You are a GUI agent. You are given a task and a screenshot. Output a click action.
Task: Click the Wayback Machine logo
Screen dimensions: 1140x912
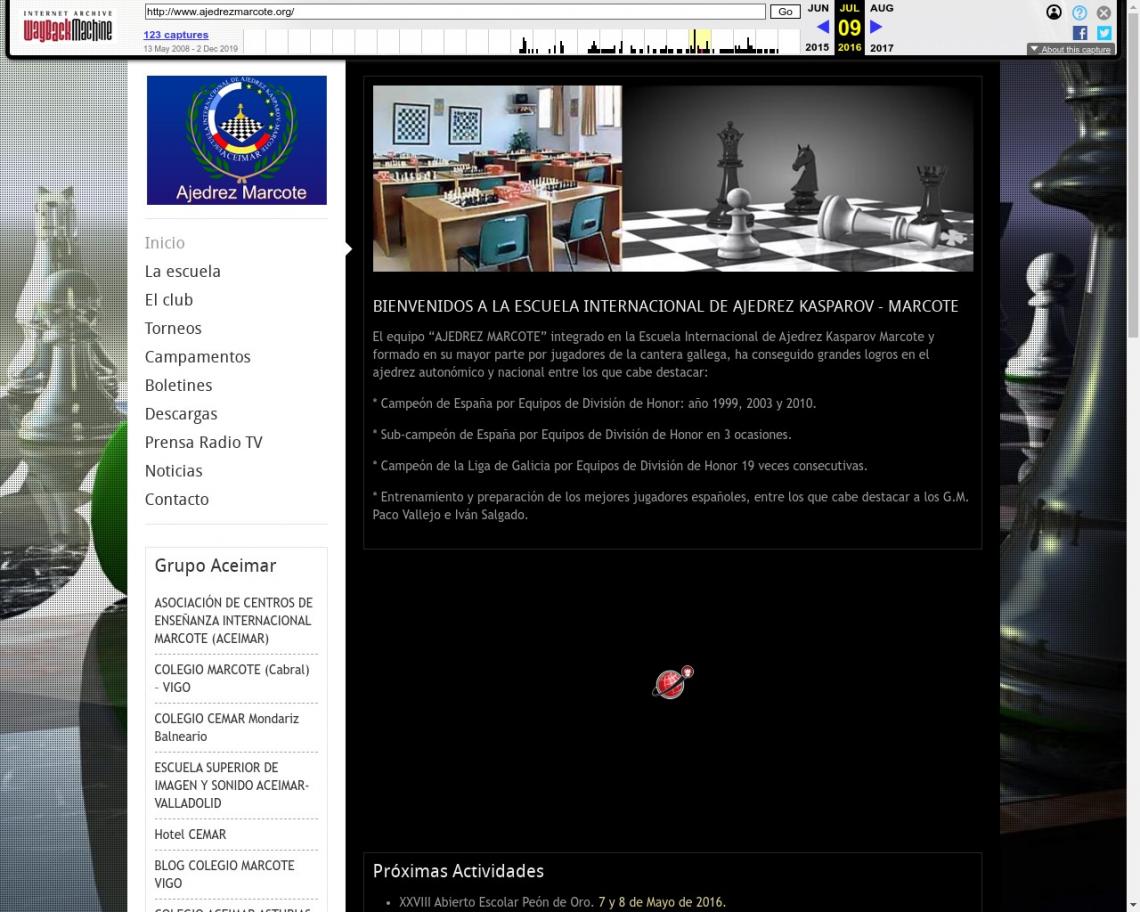coord(68,27)
